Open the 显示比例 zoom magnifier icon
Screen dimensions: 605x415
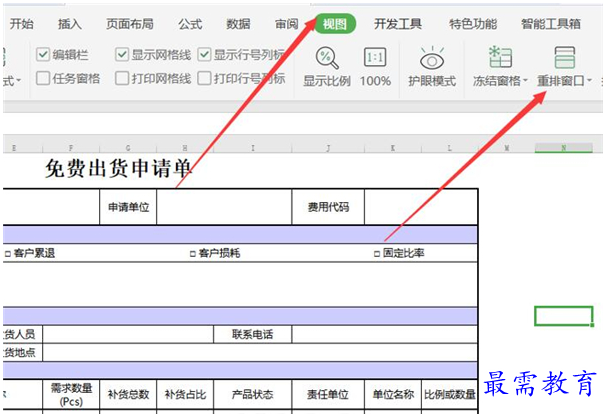pyautogui.click(x=327, y=58)
